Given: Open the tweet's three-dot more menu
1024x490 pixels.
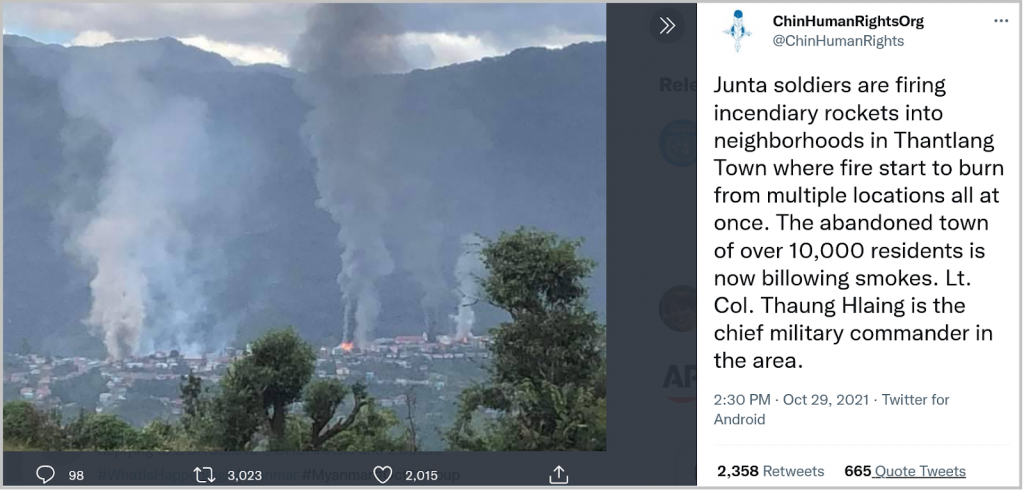Looking at the screenshot, I should 1000,21.
